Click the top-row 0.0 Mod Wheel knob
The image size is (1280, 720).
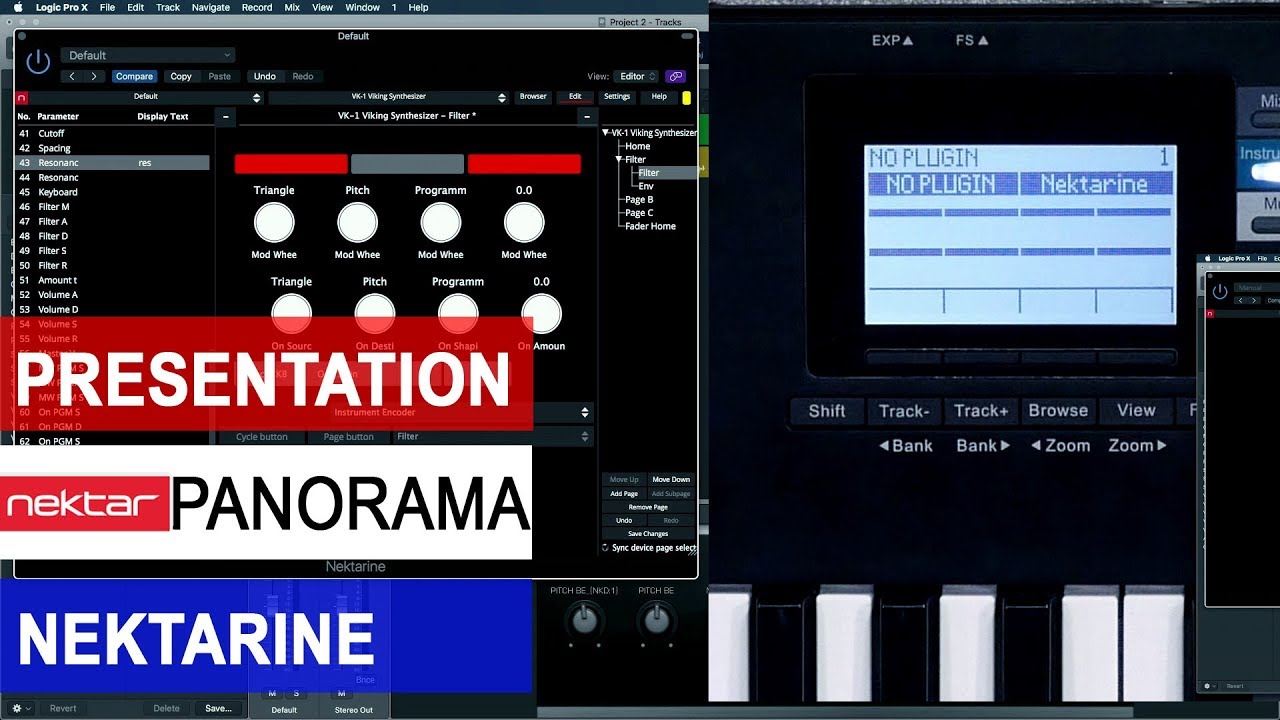tap(524, 223)
